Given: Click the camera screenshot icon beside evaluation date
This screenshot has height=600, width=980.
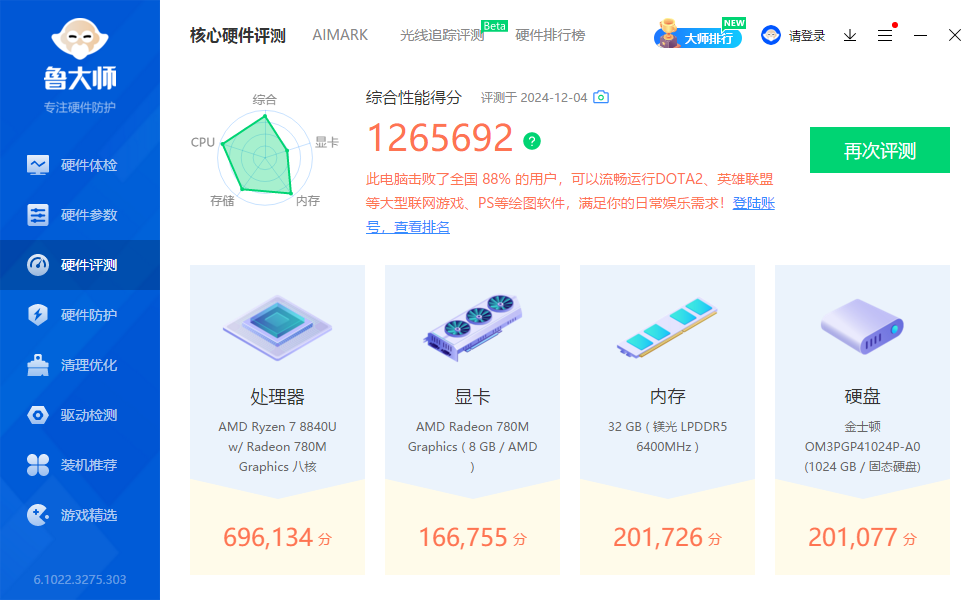Looking at the screenshot, I should click(x=601, y=97).
